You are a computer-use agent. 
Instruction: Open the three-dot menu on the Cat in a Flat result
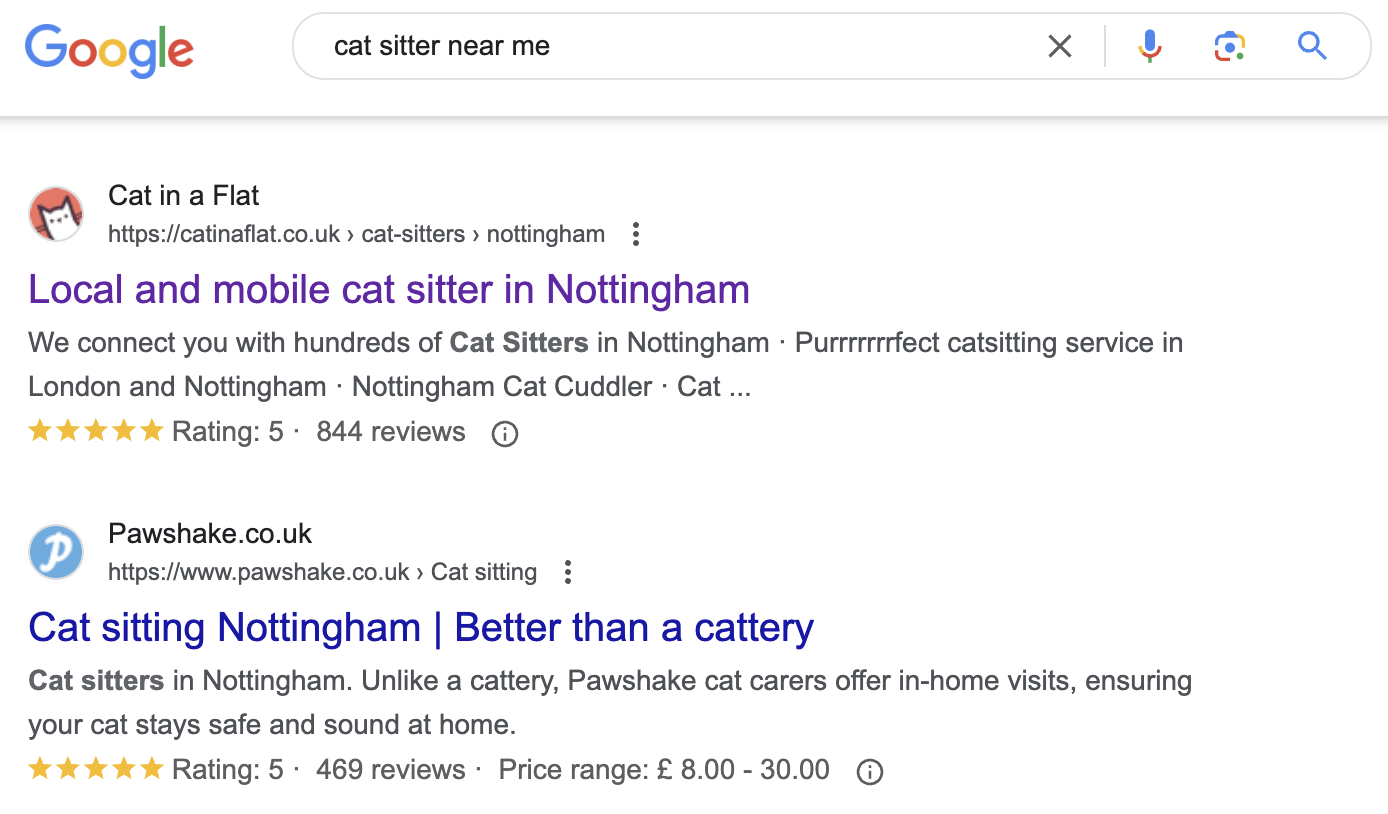(635, 233)
